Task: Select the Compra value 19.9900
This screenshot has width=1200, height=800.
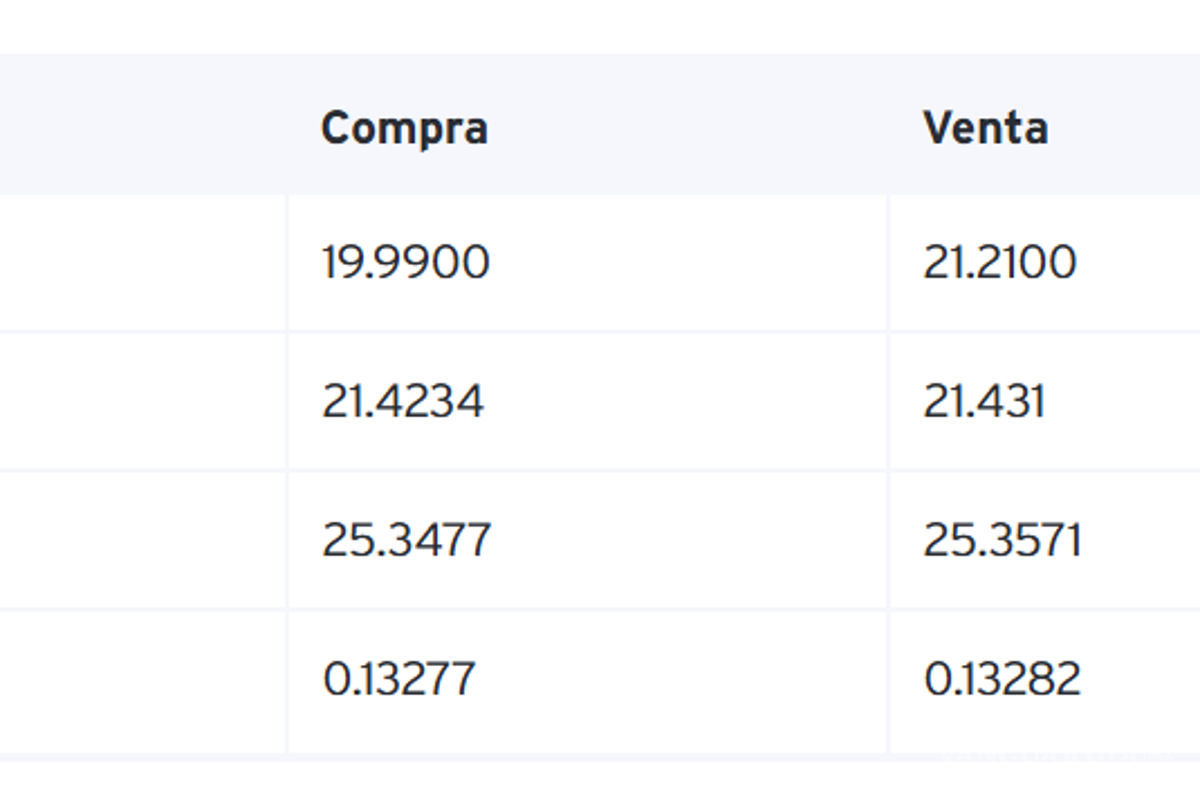Action: (x=406, y=263)
